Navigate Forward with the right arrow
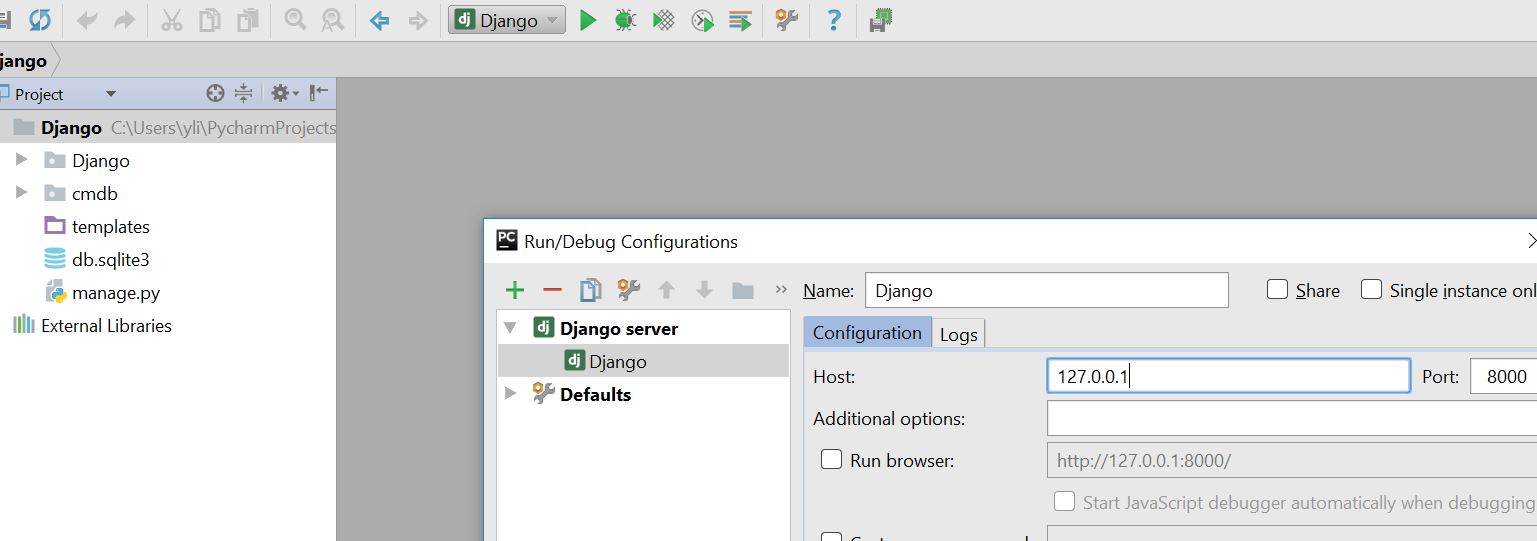 pyautogui.click(x=418, y=20)
